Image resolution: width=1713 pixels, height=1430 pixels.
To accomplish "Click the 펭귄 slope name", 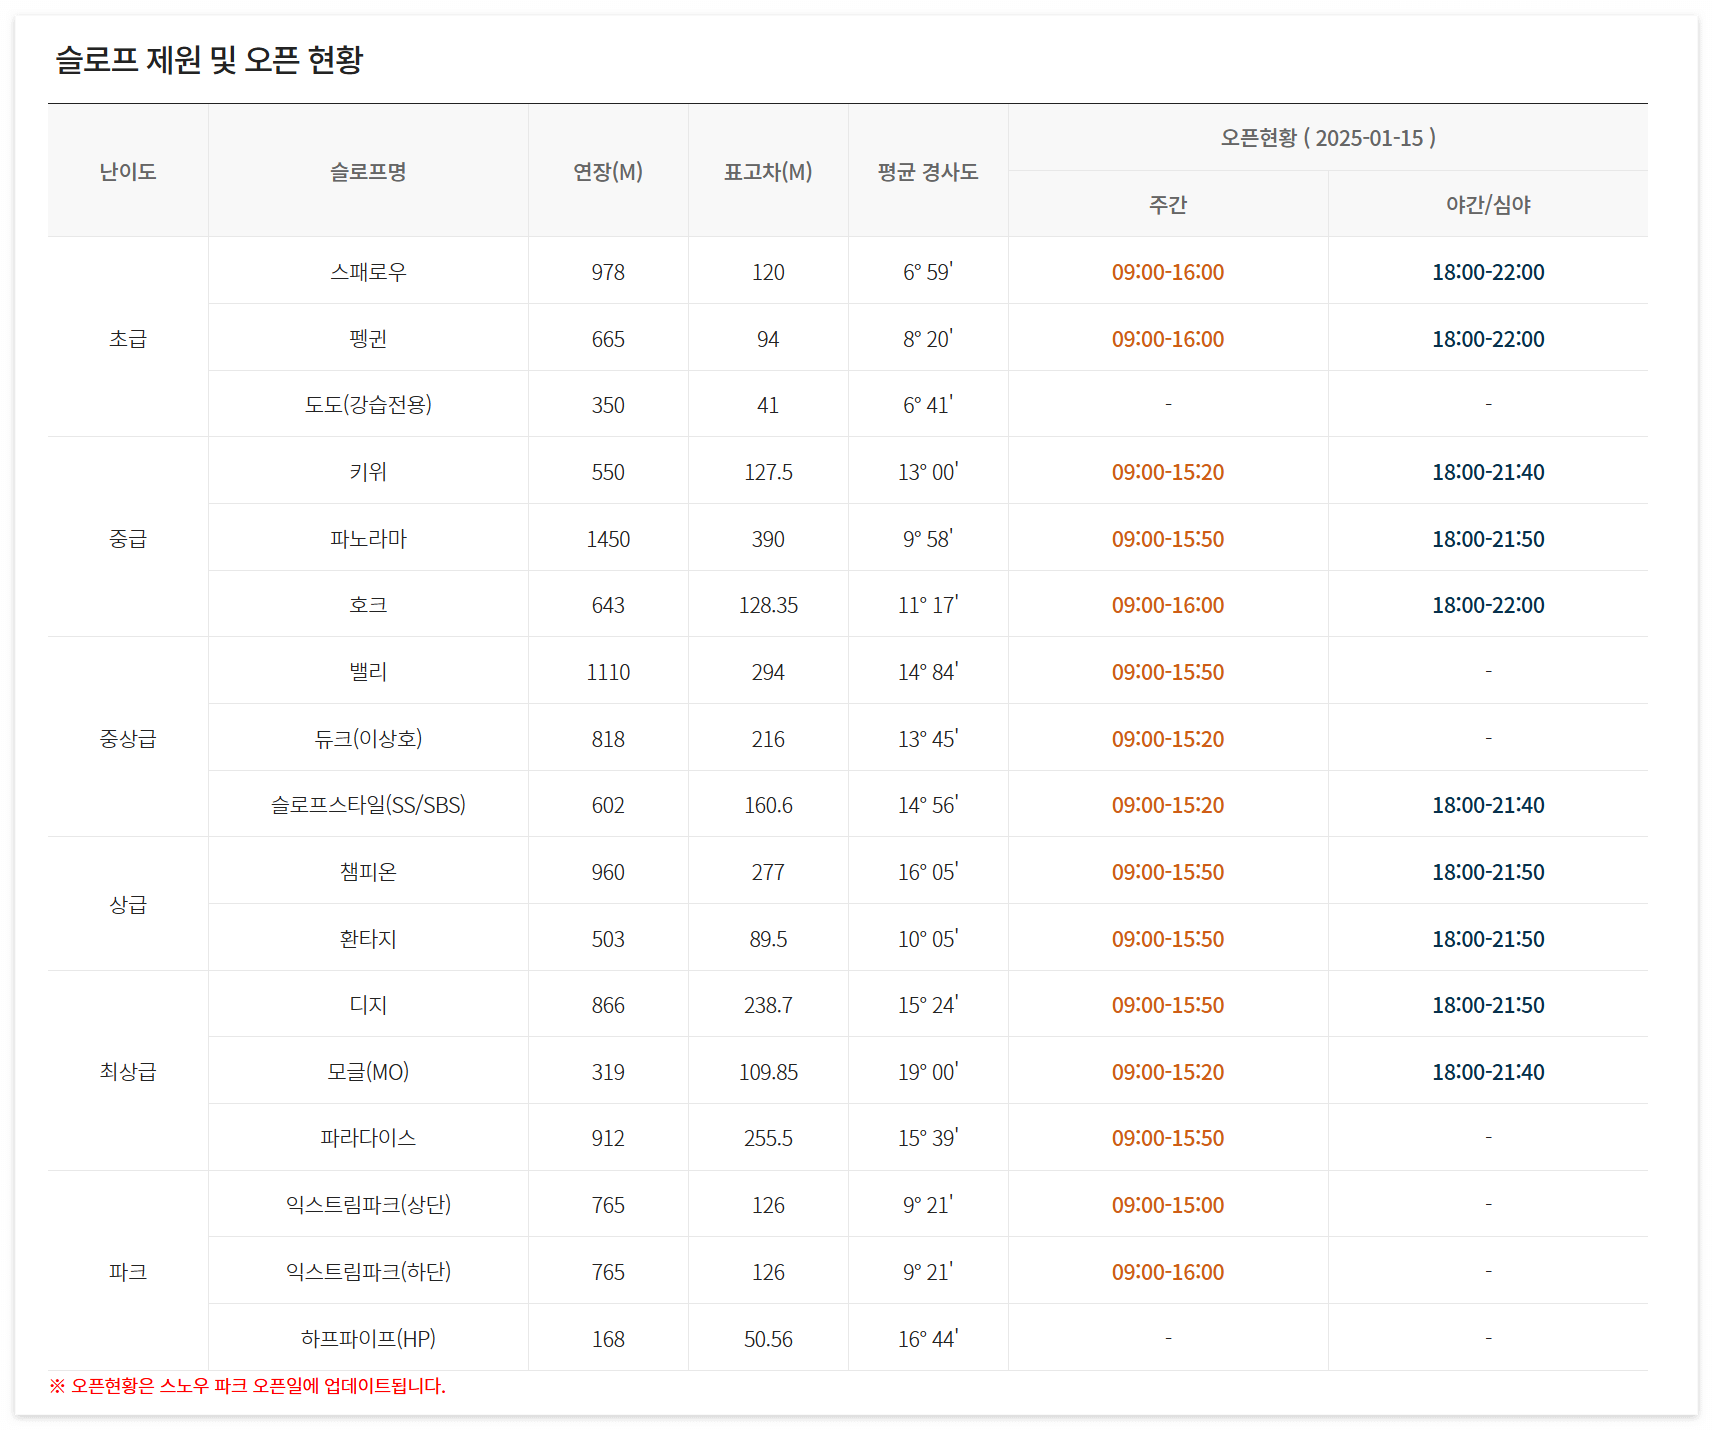I will click(x=367, y=338).
